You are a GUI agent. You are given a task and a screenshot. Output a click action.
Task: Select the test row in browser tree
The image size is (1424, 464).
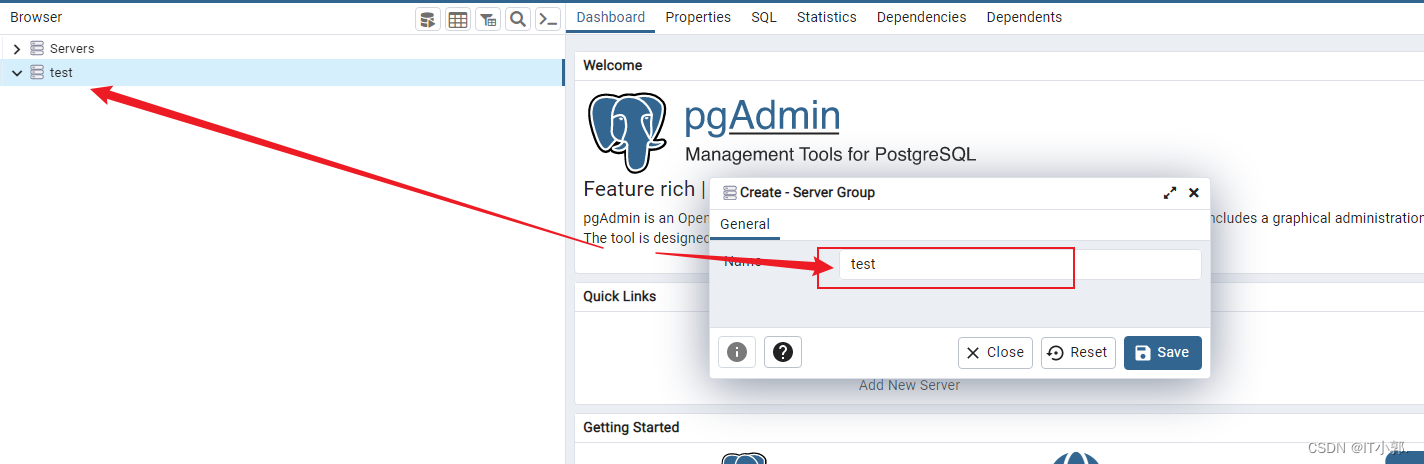282,72
